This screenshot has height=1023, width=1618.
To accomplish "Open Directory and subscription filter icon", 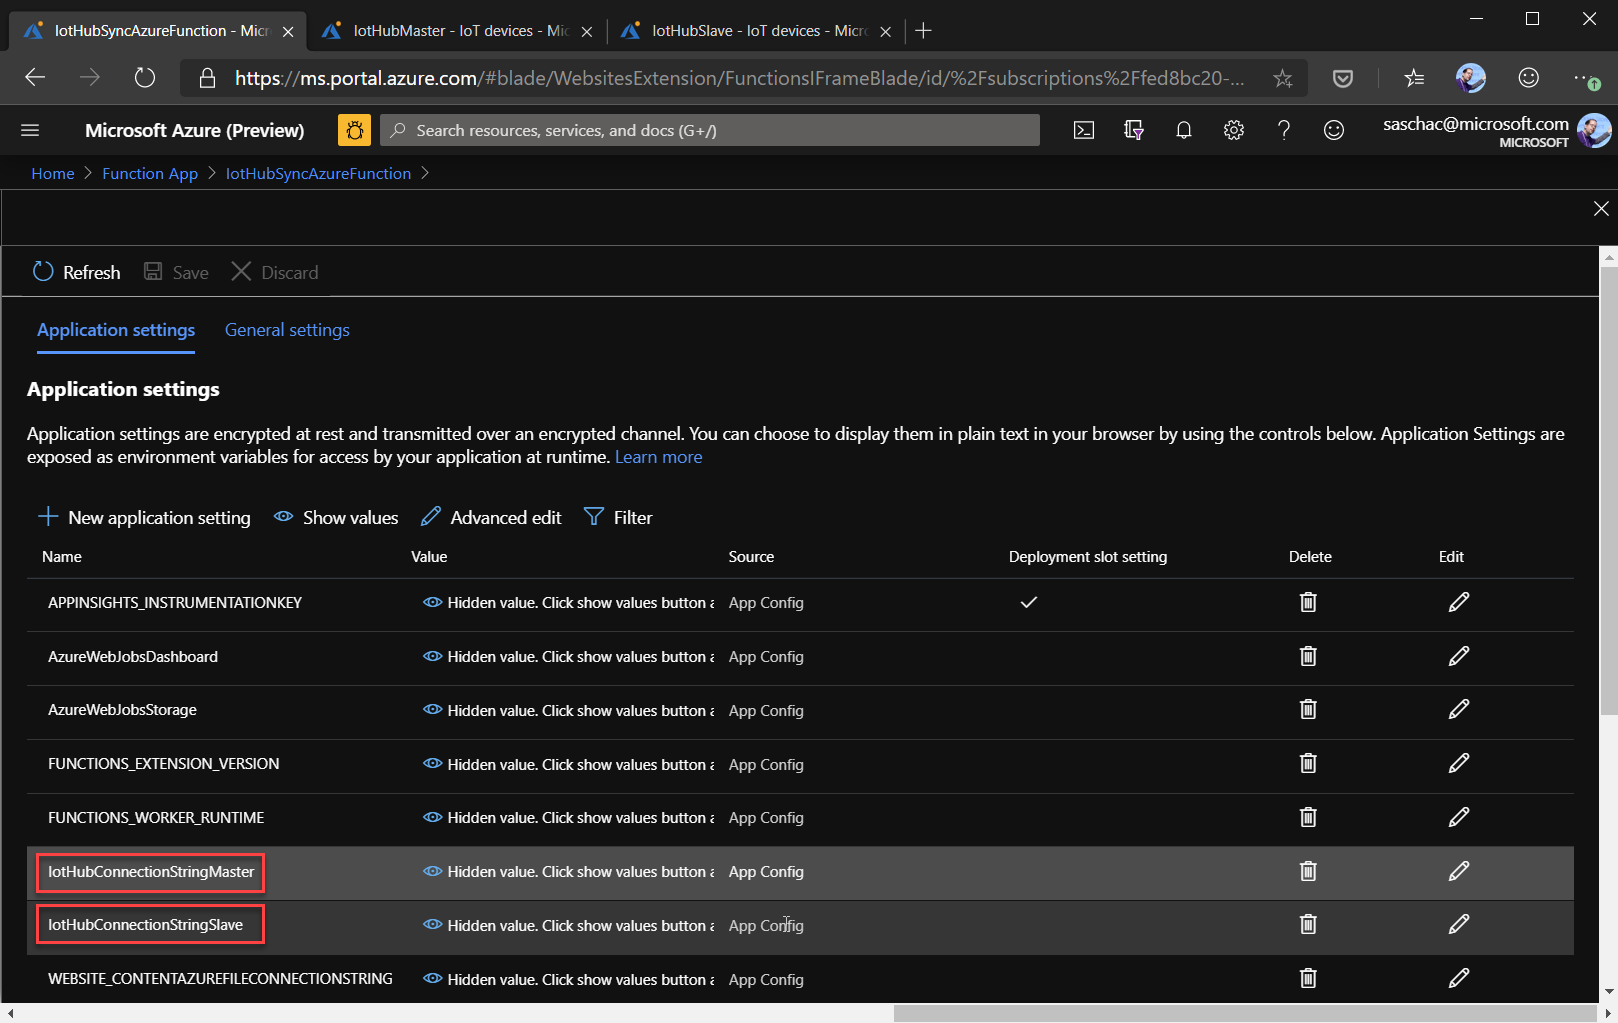I will (1134, 130).
